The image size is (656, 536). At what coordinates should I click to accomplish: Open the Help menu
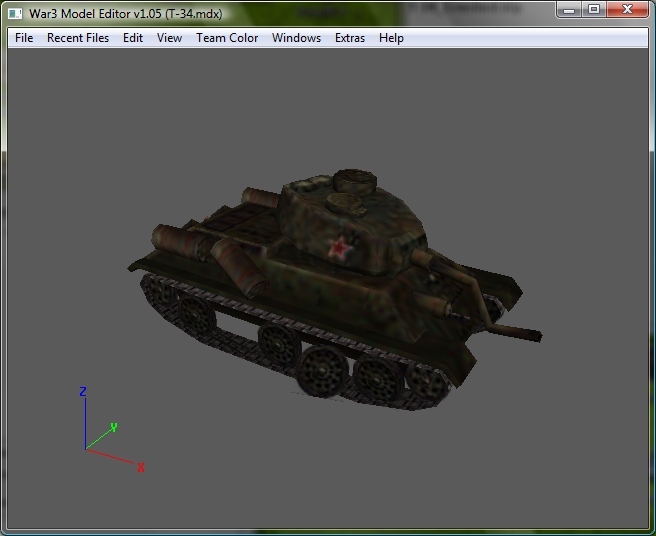pyautogui.click(x=391, y=38)
